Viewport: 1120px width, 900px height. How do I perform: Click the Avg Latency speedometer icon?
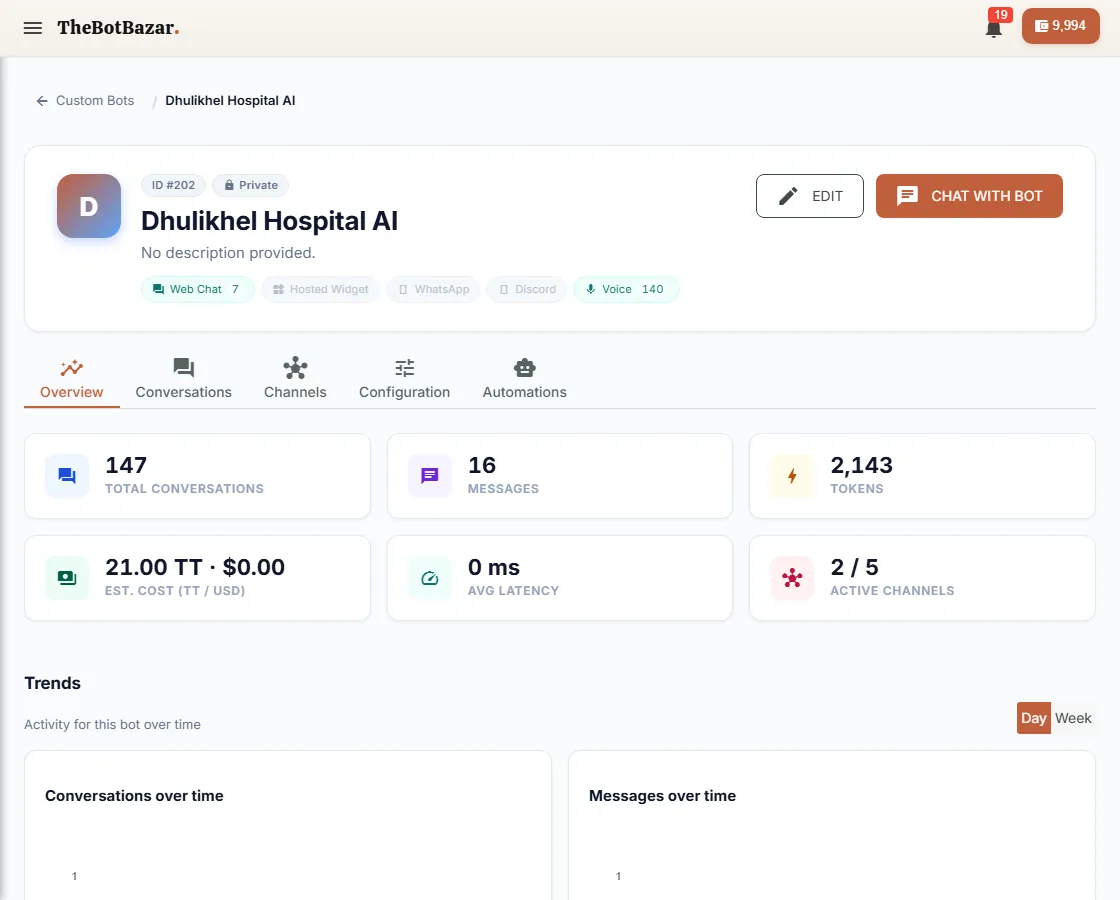pos(430,578)
